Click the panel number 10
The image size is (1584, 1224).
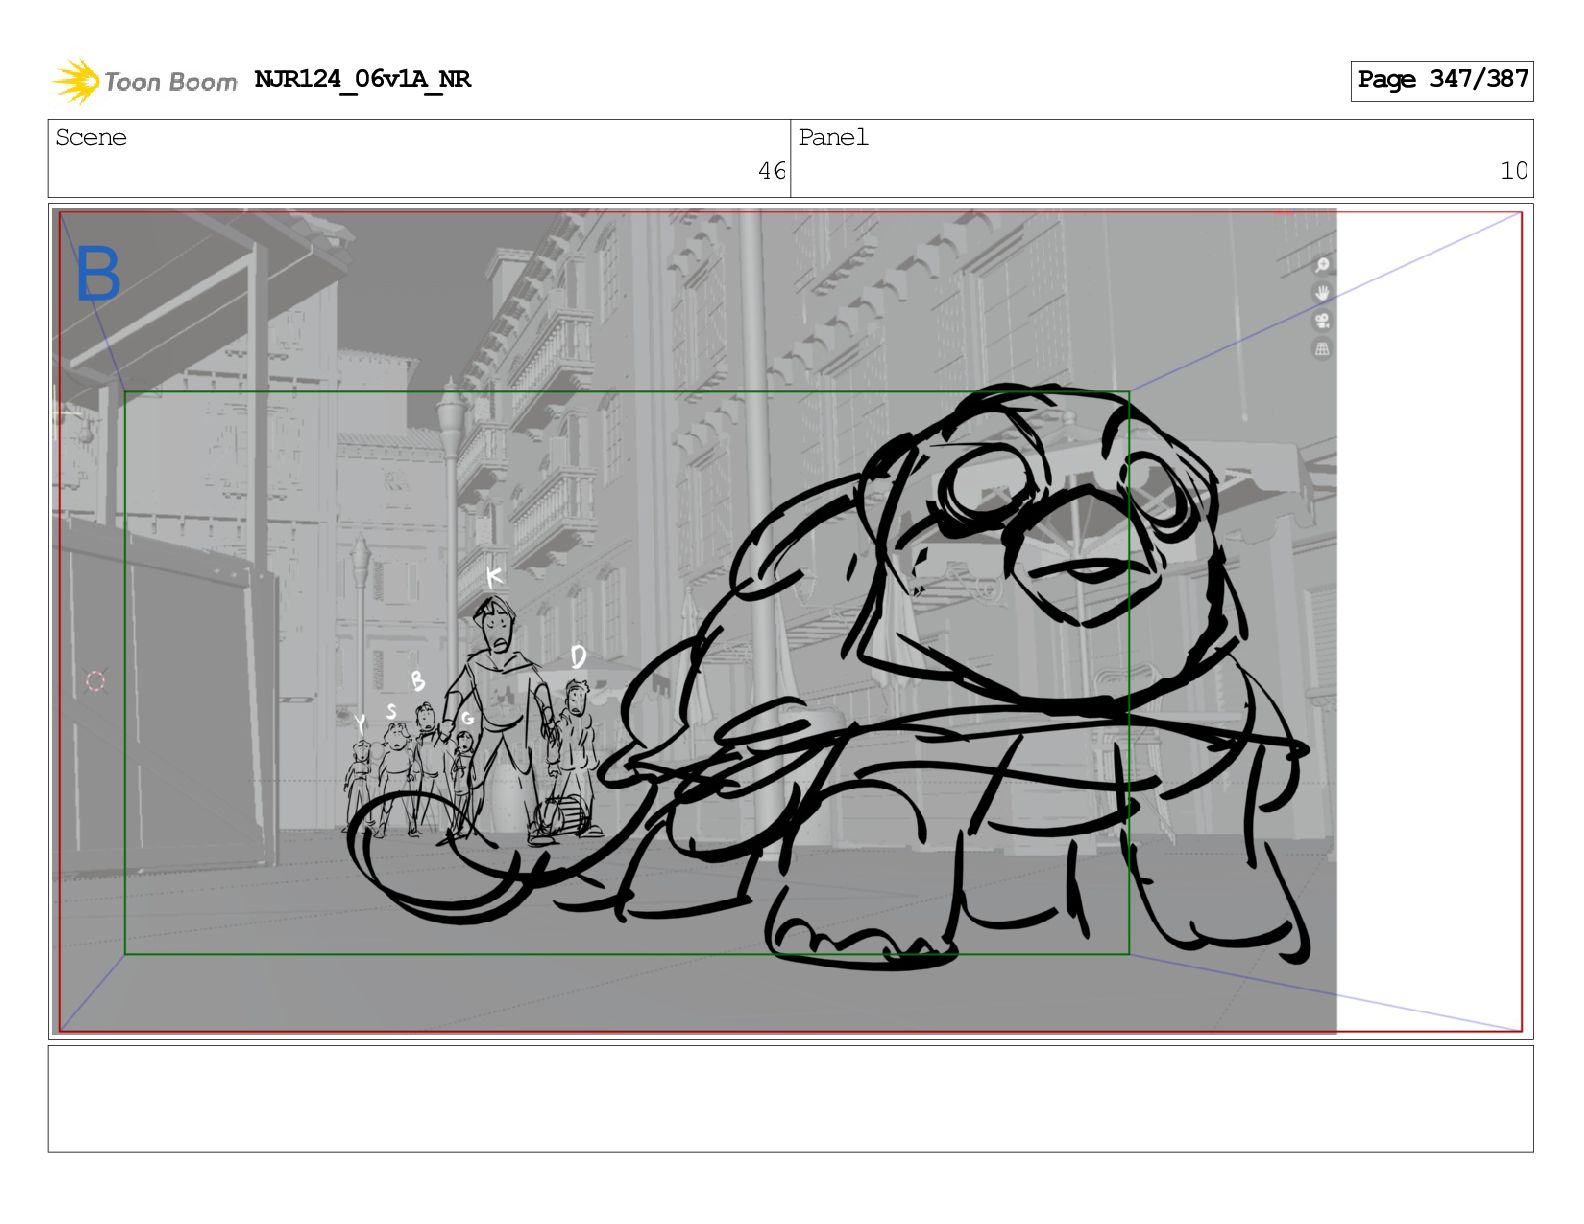(x=1514, y=171)
